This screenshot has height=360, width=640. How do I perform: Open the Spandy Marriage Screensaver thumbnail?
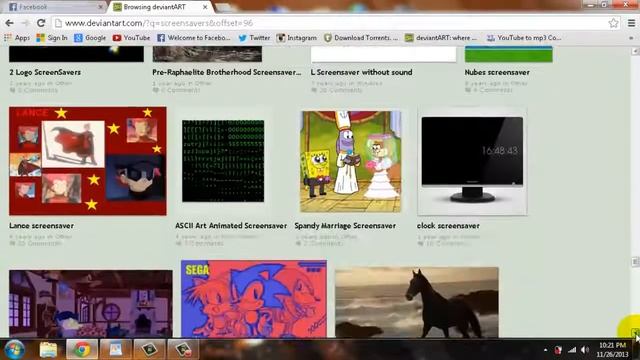coord(351,162)
